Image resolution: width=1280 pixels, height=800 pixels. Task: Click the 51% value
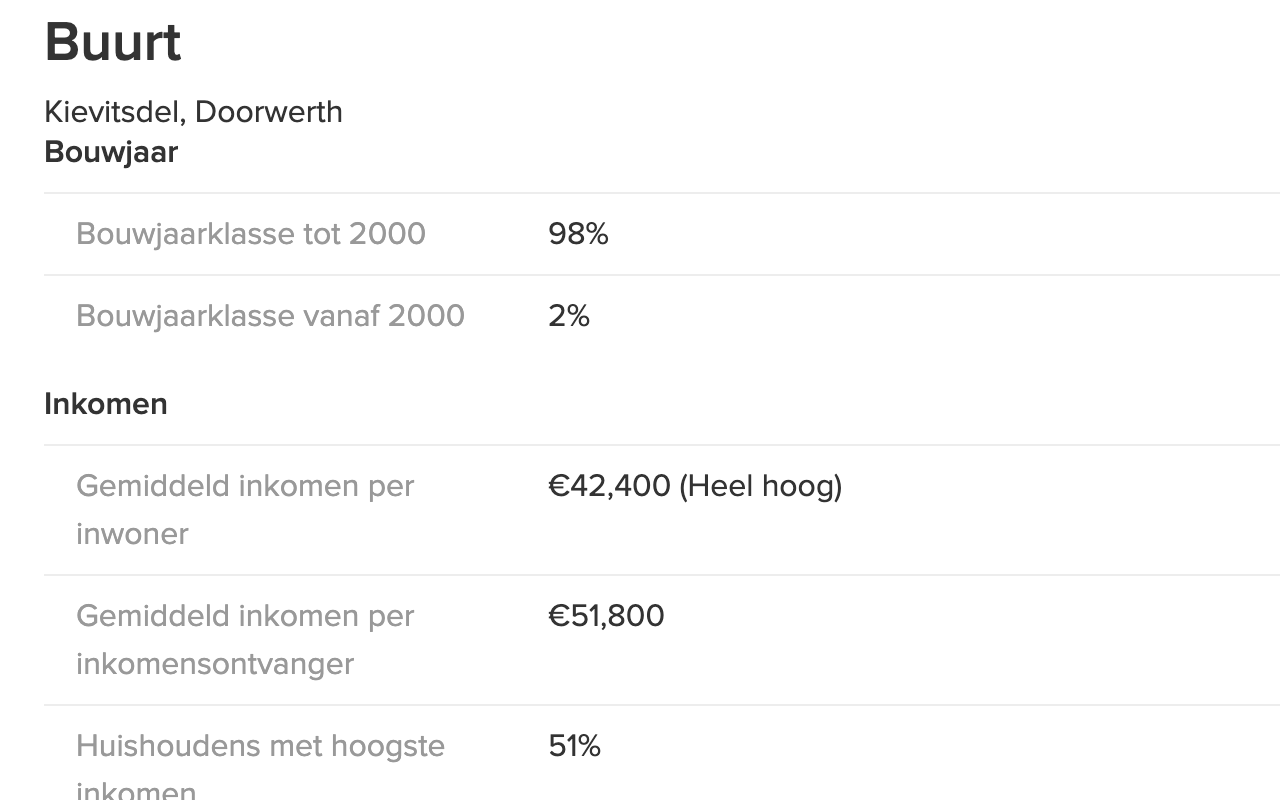(574, 746)
